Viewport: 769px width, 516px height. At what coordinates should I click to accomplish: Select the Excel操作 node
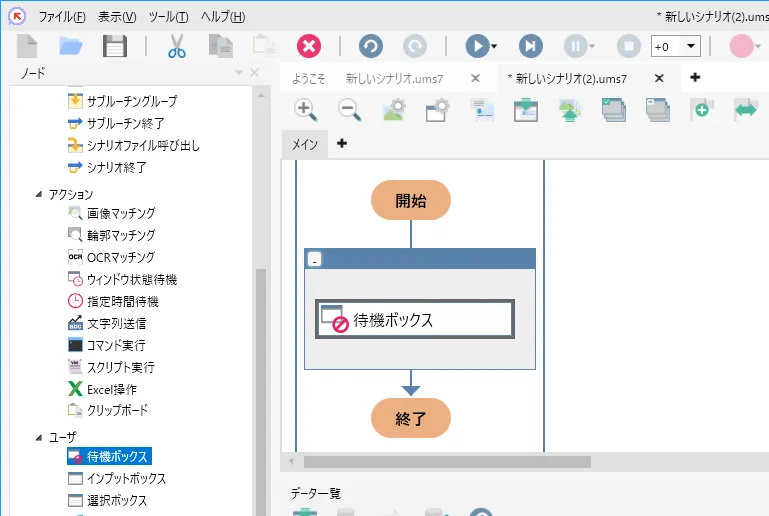[111, 389]
